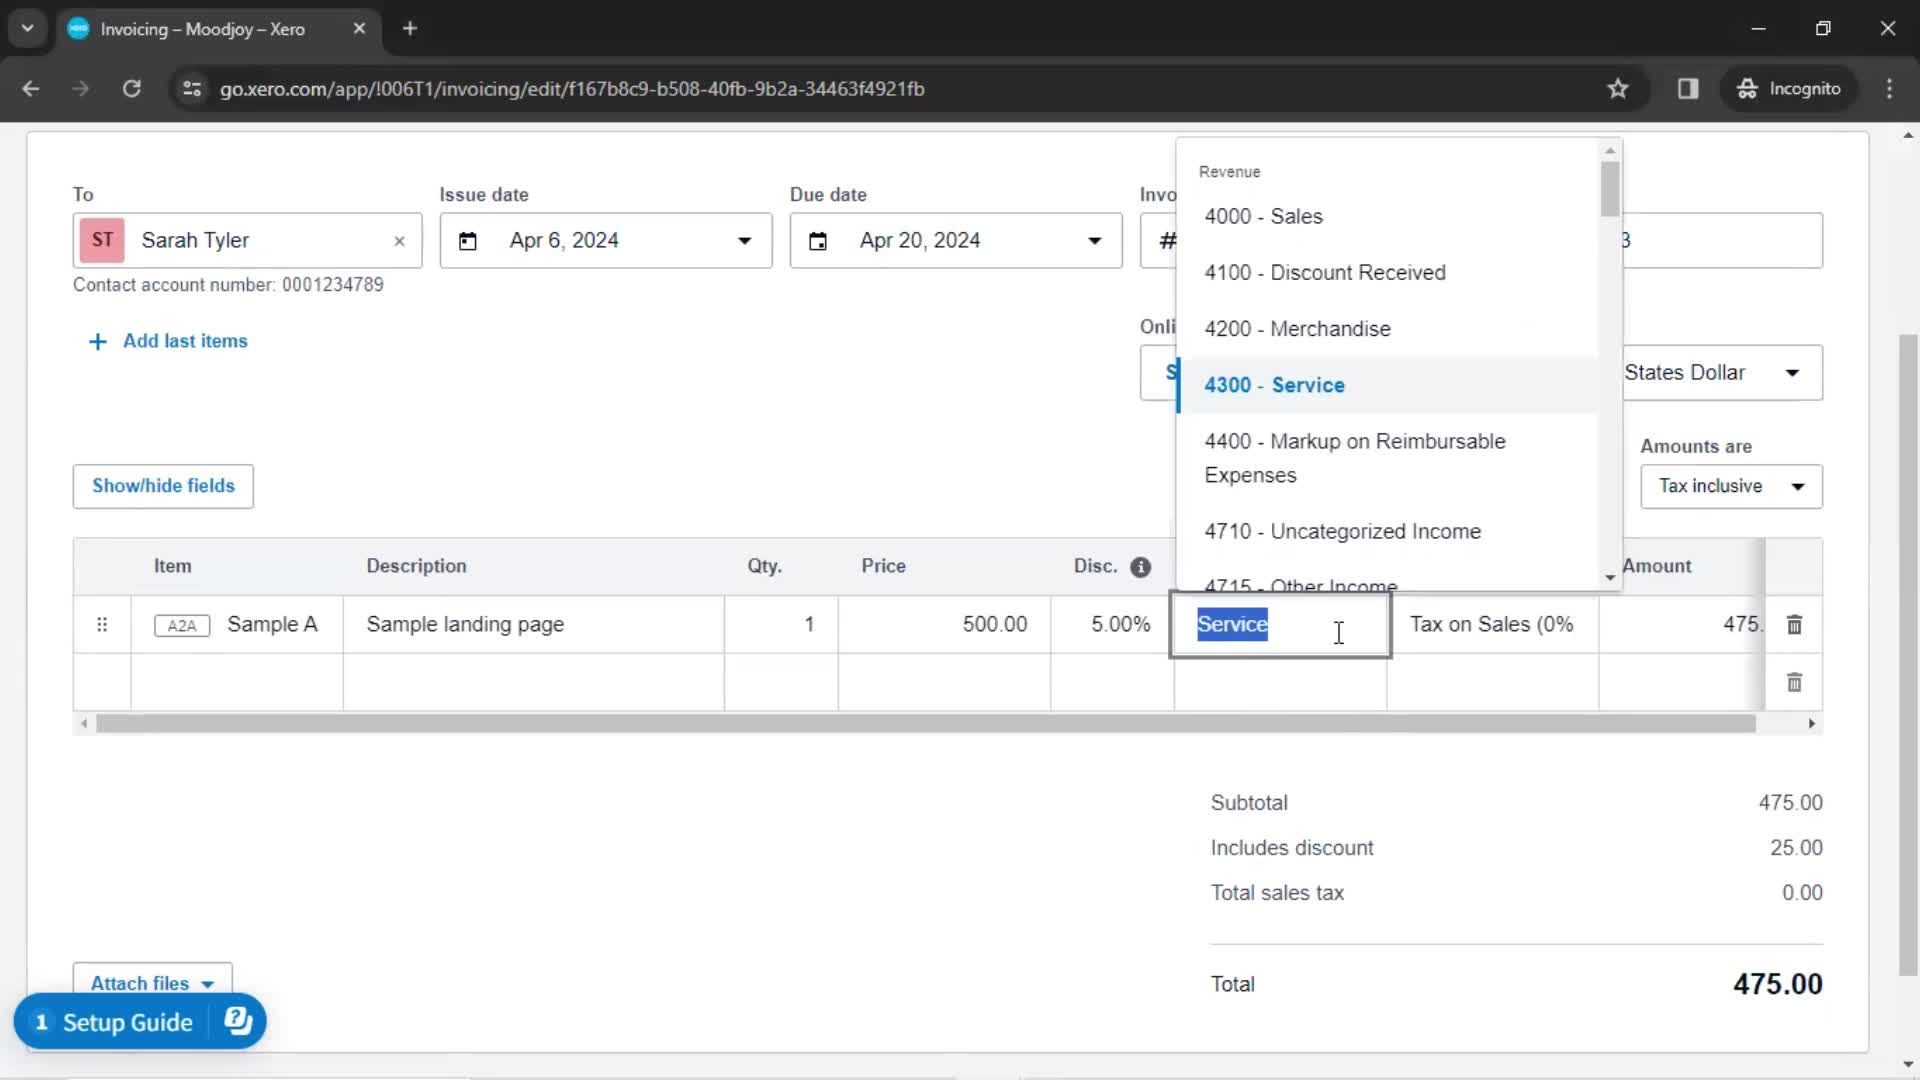Select 4100 - Discount Received account
The image size is (1920, 1080).
tap(1388, 273)
